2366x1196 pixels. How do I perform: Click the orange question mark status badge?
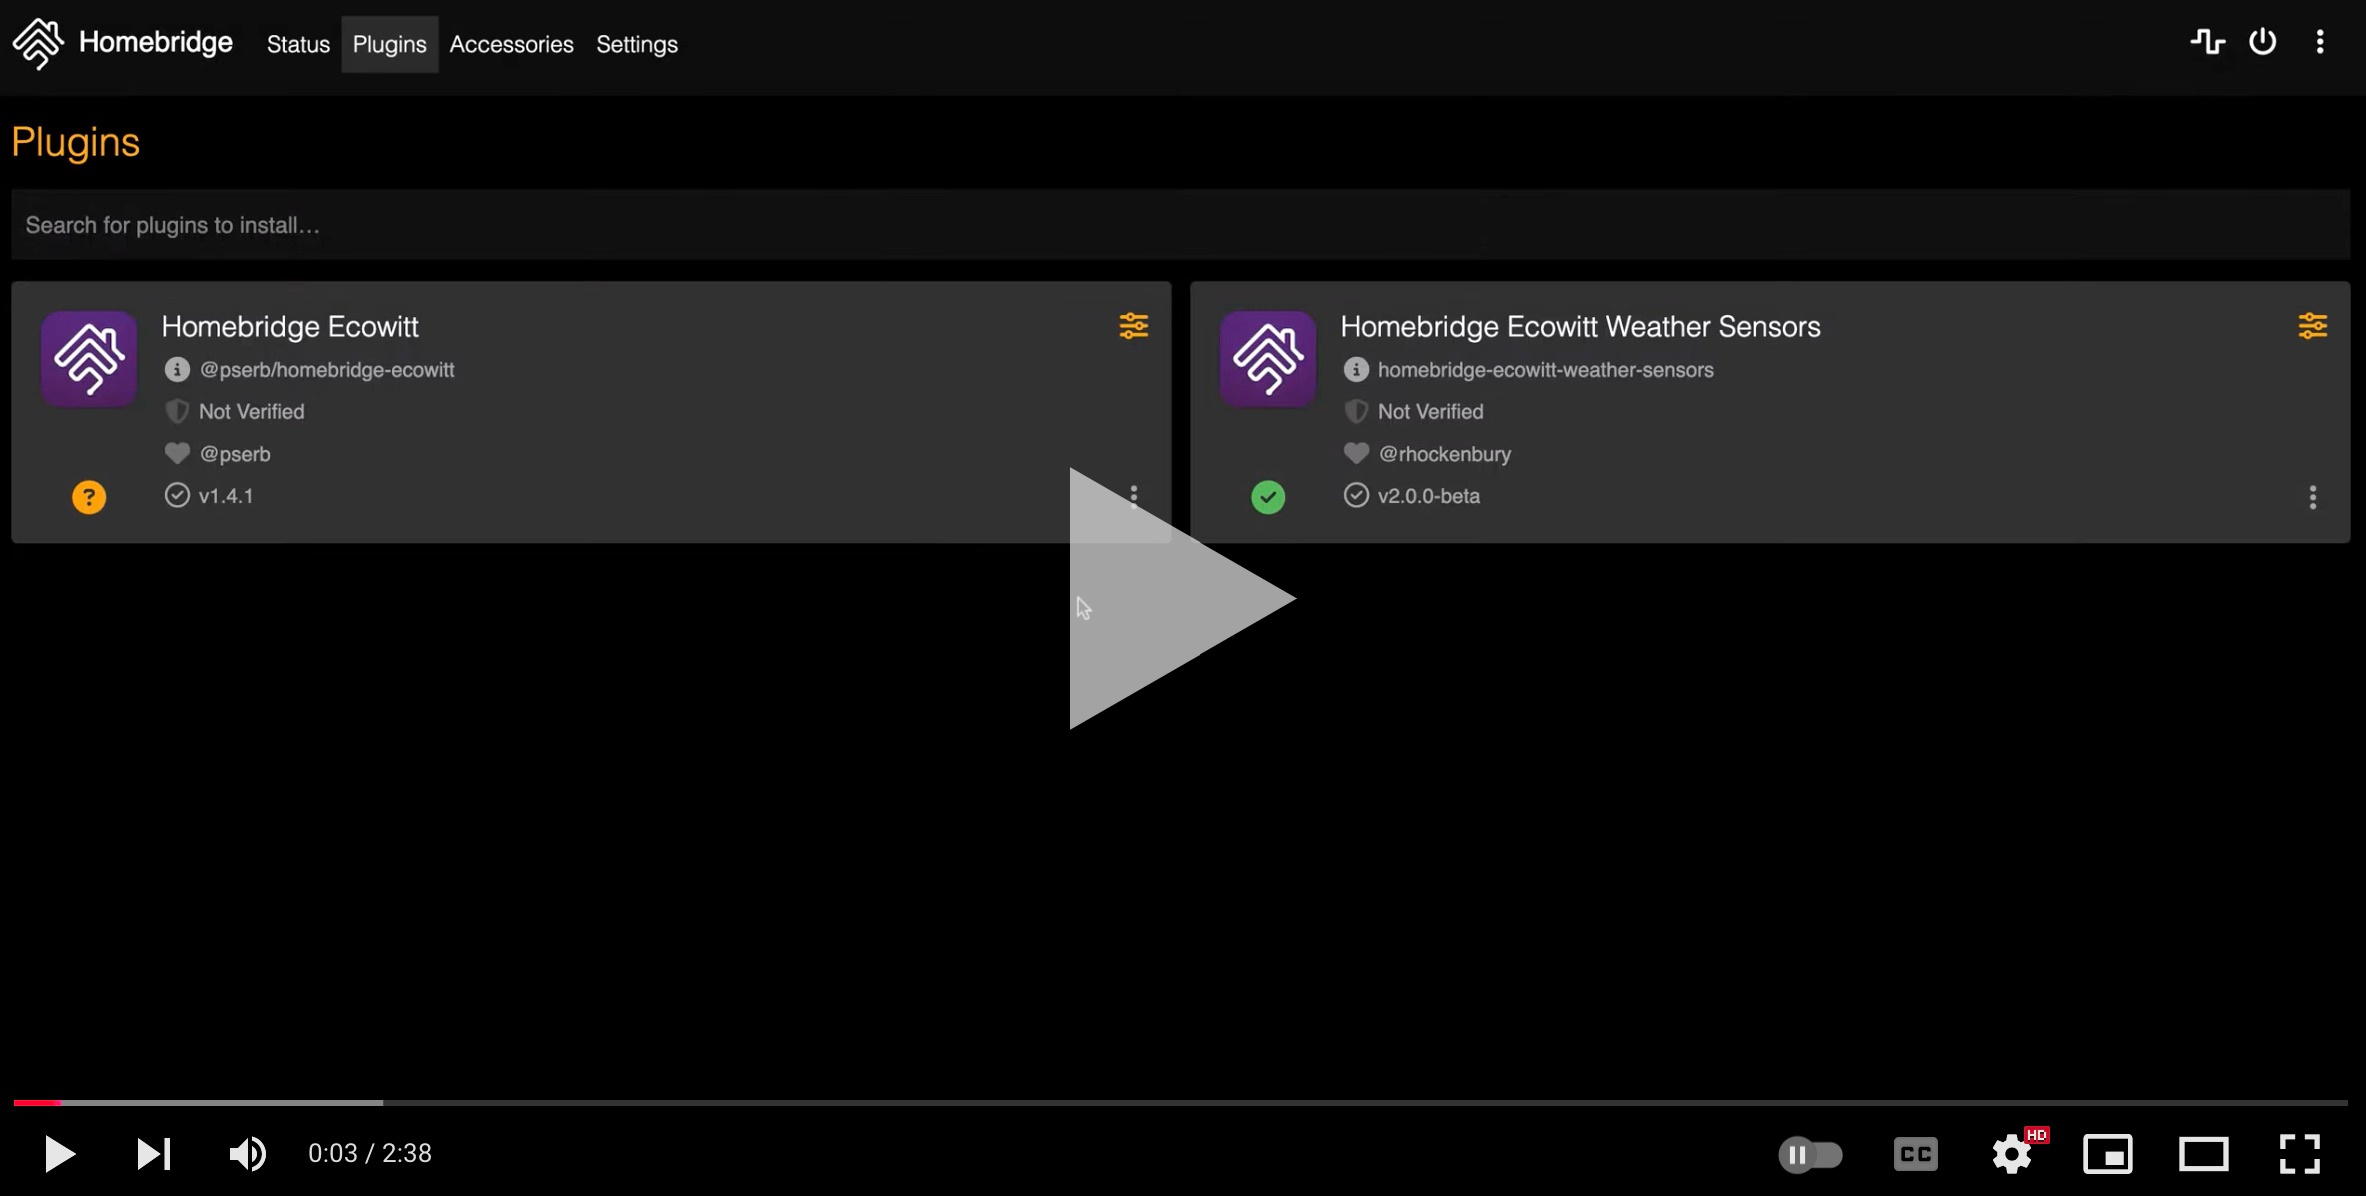point(89,497)
